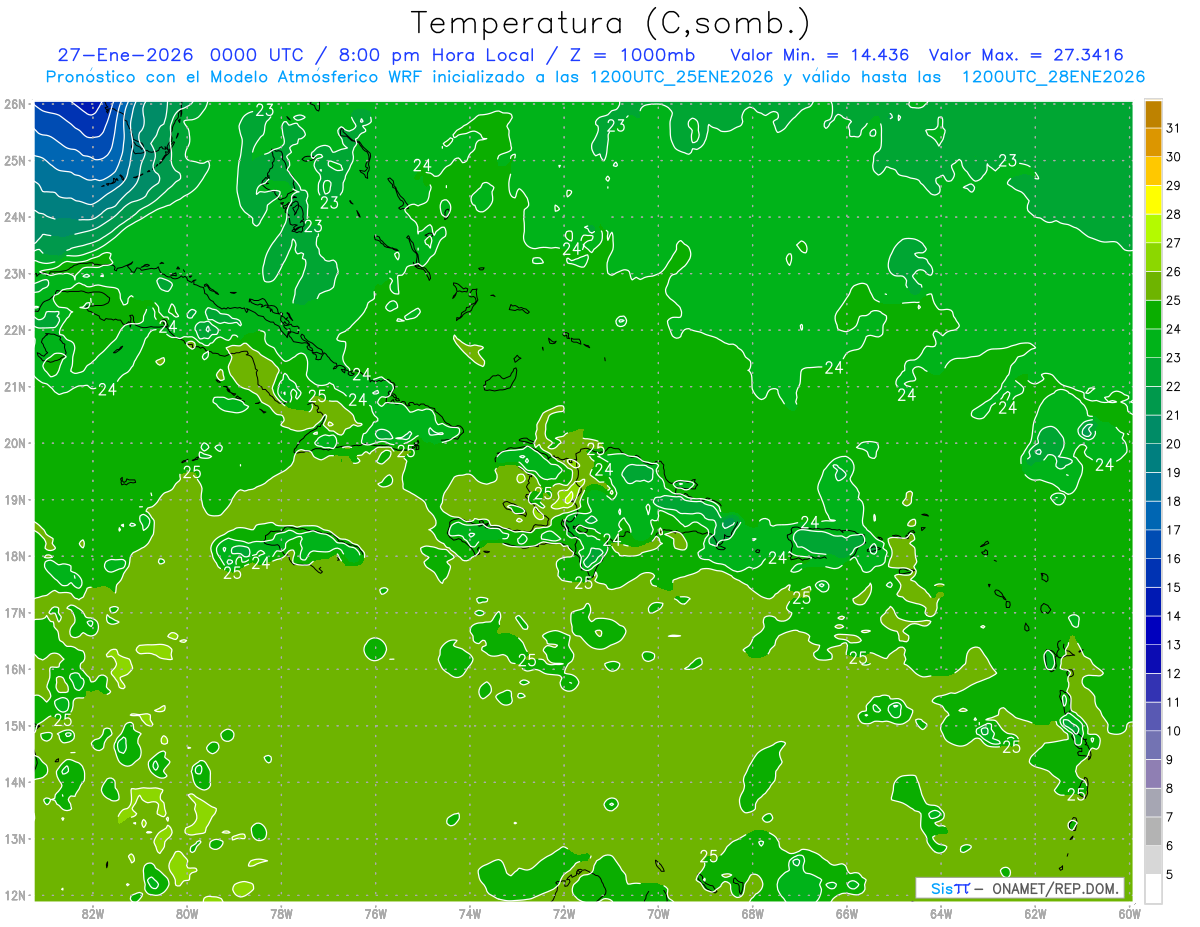Click the brown-orange swatch atop the color scale
The image size is (1200, 927).
pos(1153,114)
